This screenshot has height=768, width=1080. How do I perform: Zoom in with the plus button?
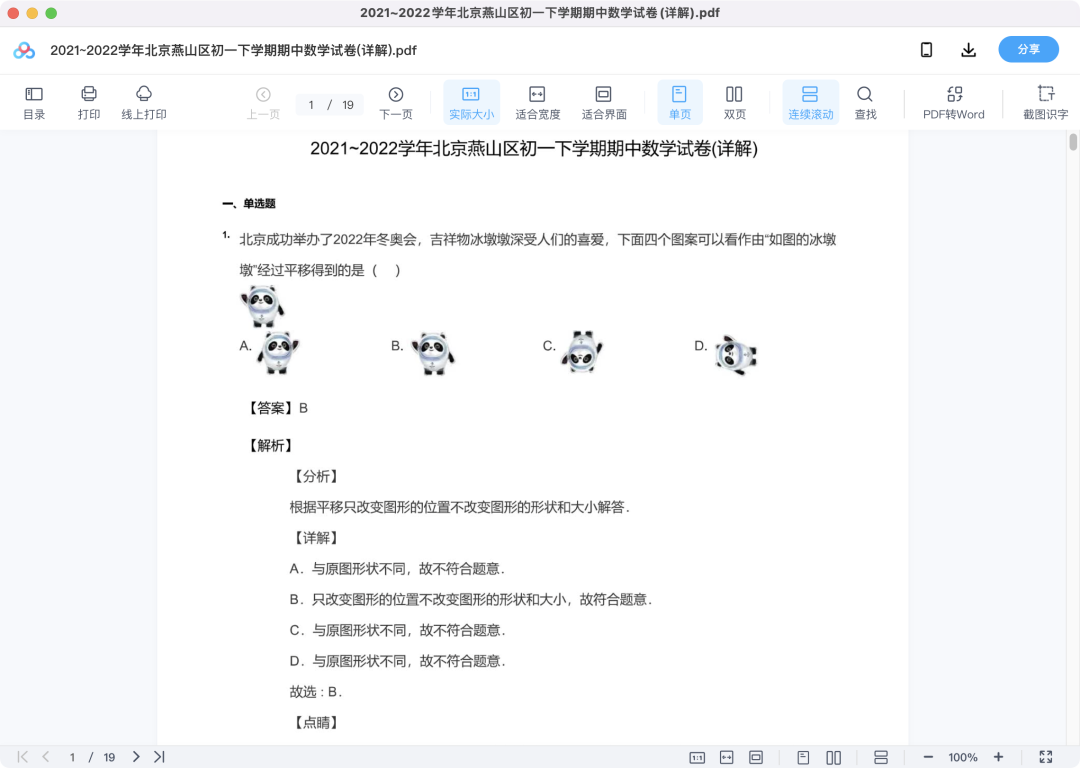[x=998, y=757]
